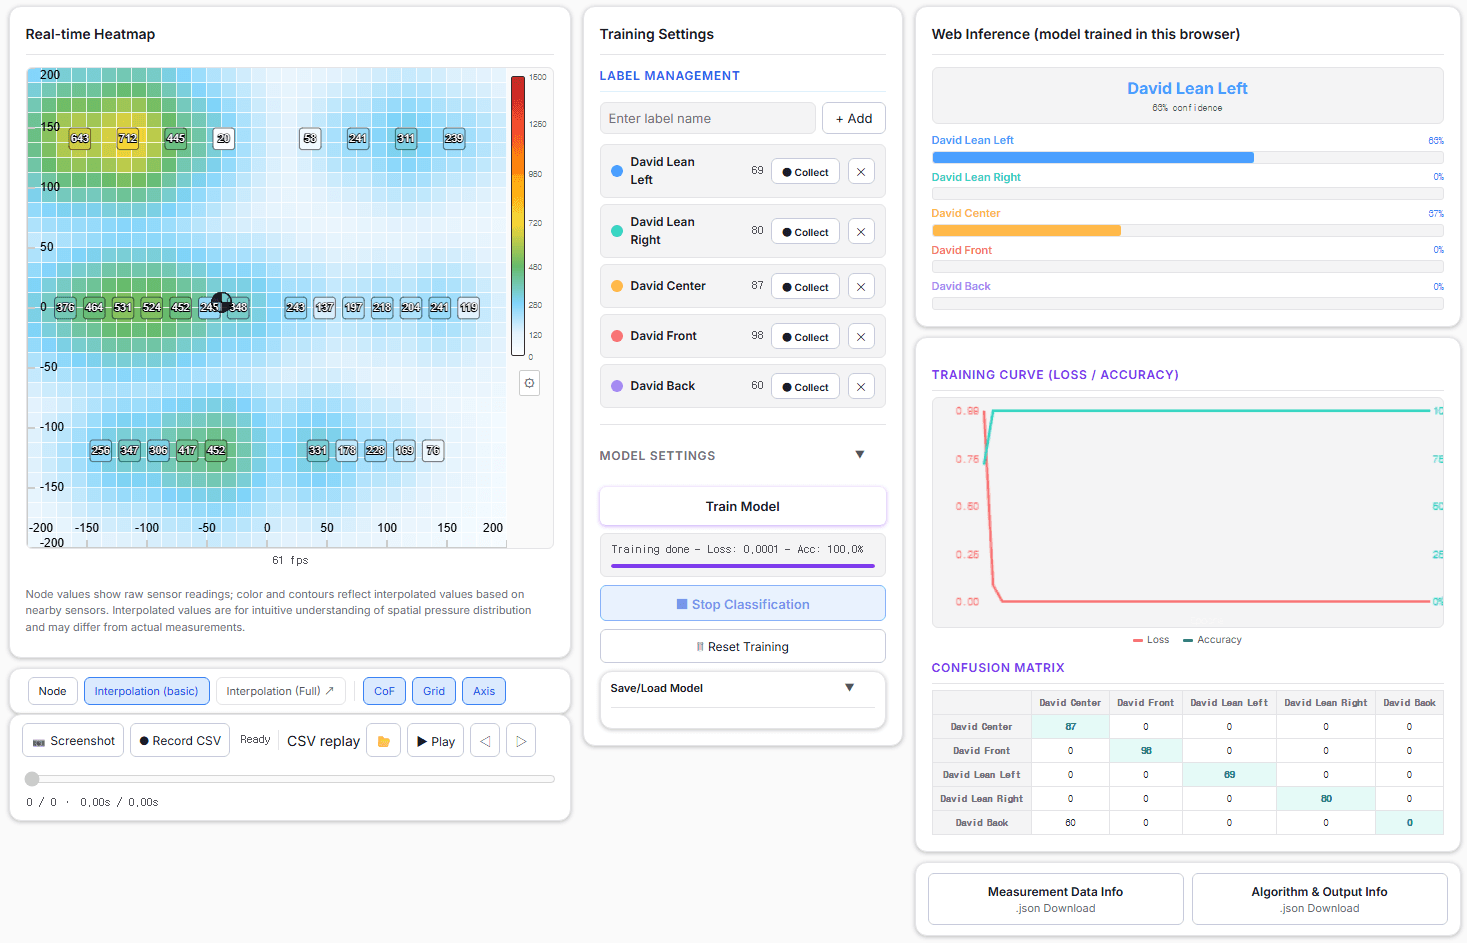The height and width of the screenshot is (943, 1467).
Task: Delete the David Center label
Action: (x=861, y=287)
